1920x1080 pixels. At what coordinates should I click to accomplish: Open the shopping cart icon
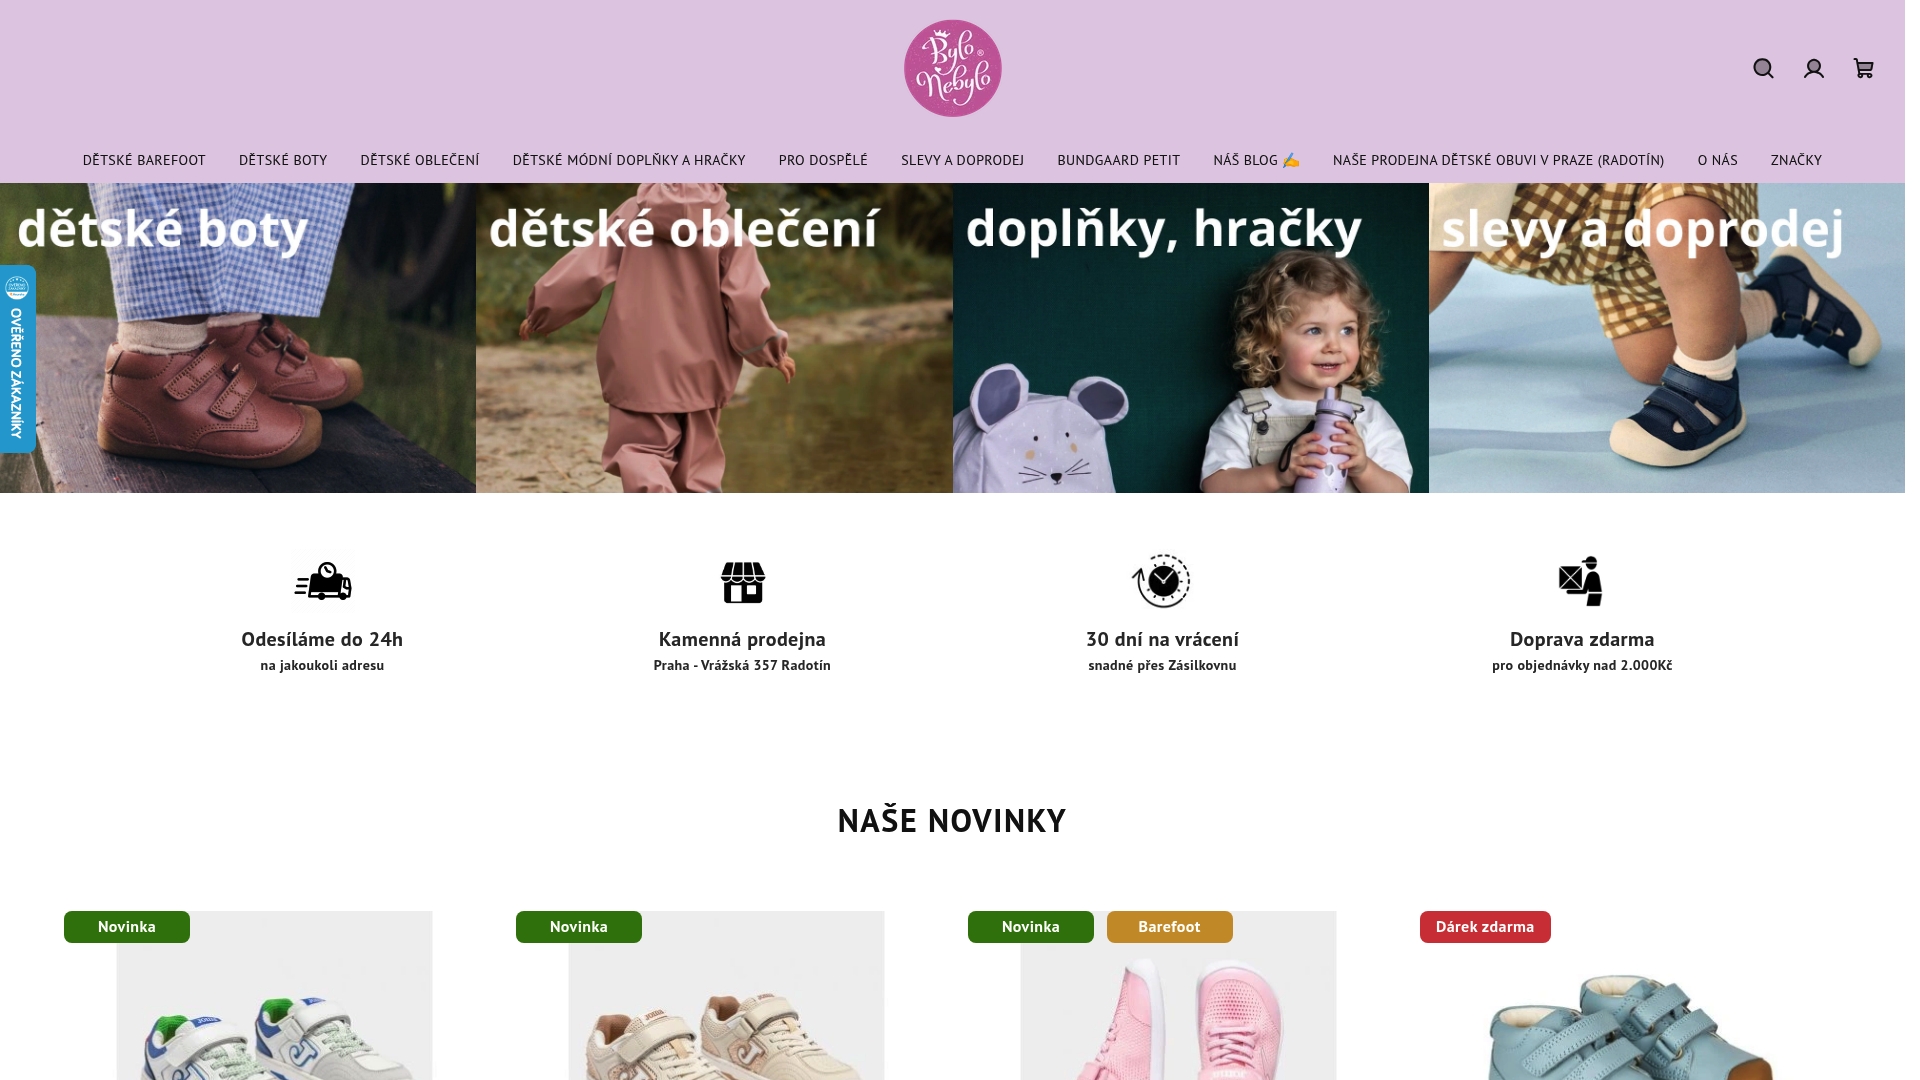click(1863, 68)
